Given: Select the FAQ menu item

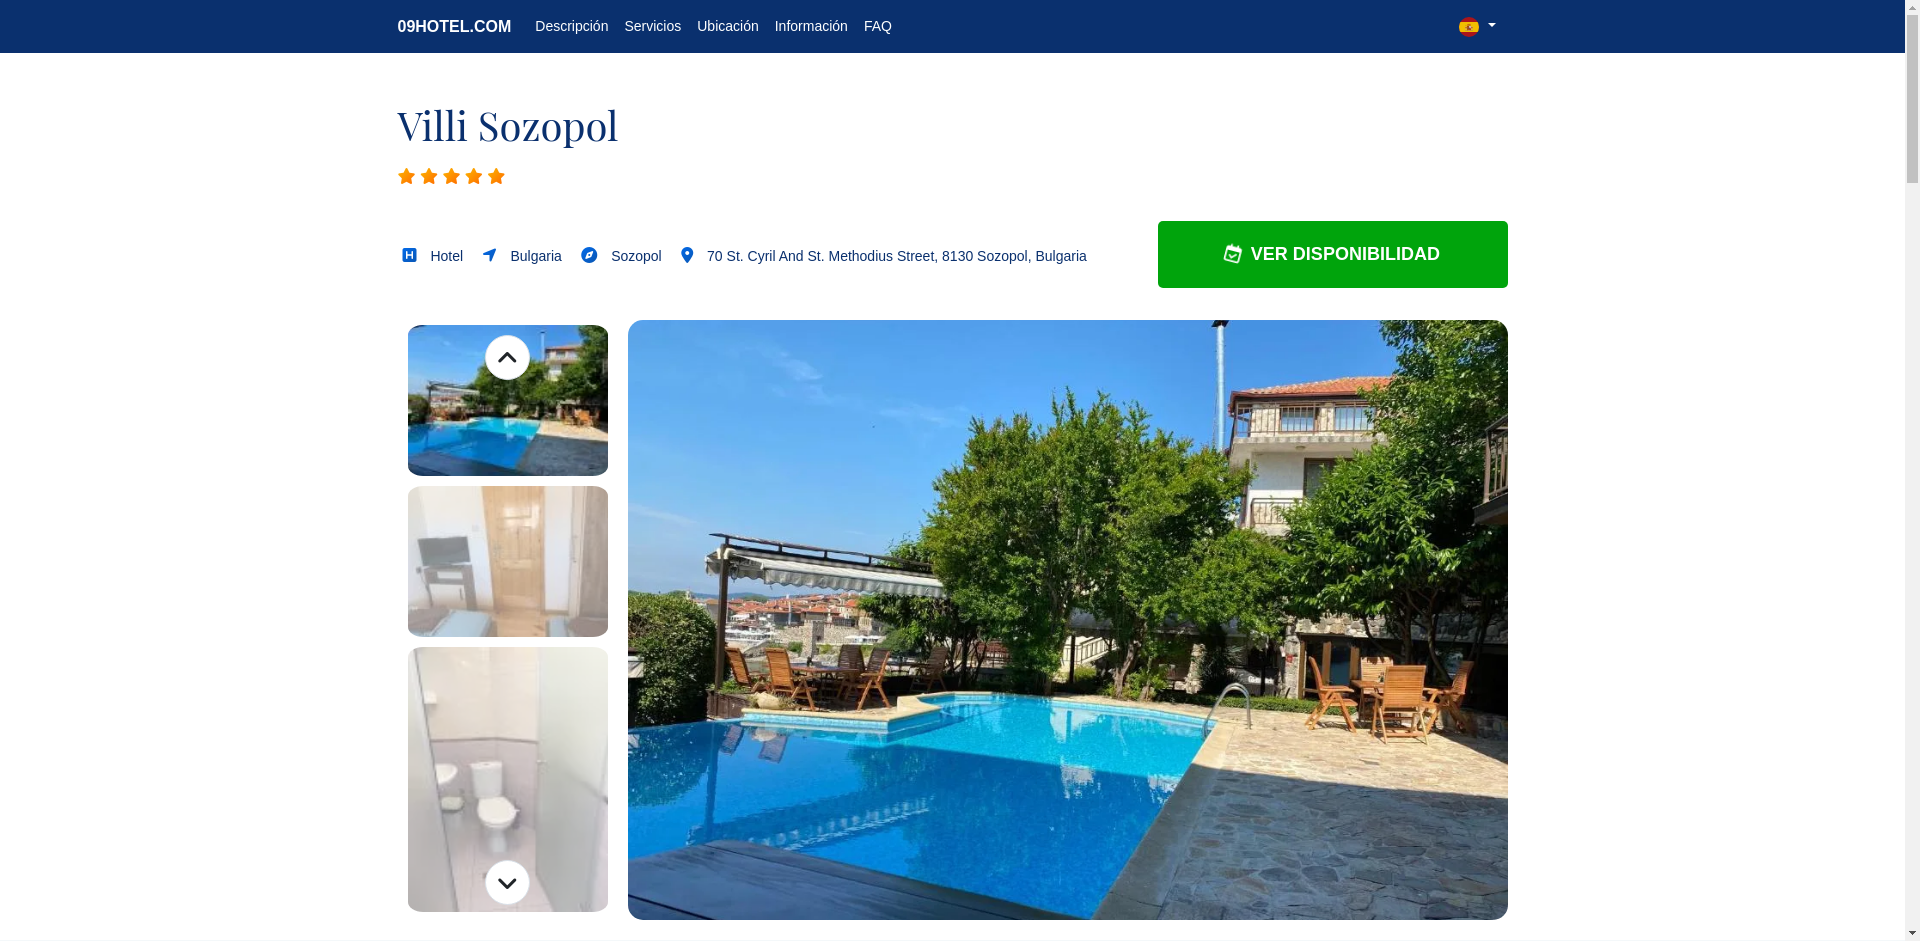Looking at the screenshot, I should 878,26.
